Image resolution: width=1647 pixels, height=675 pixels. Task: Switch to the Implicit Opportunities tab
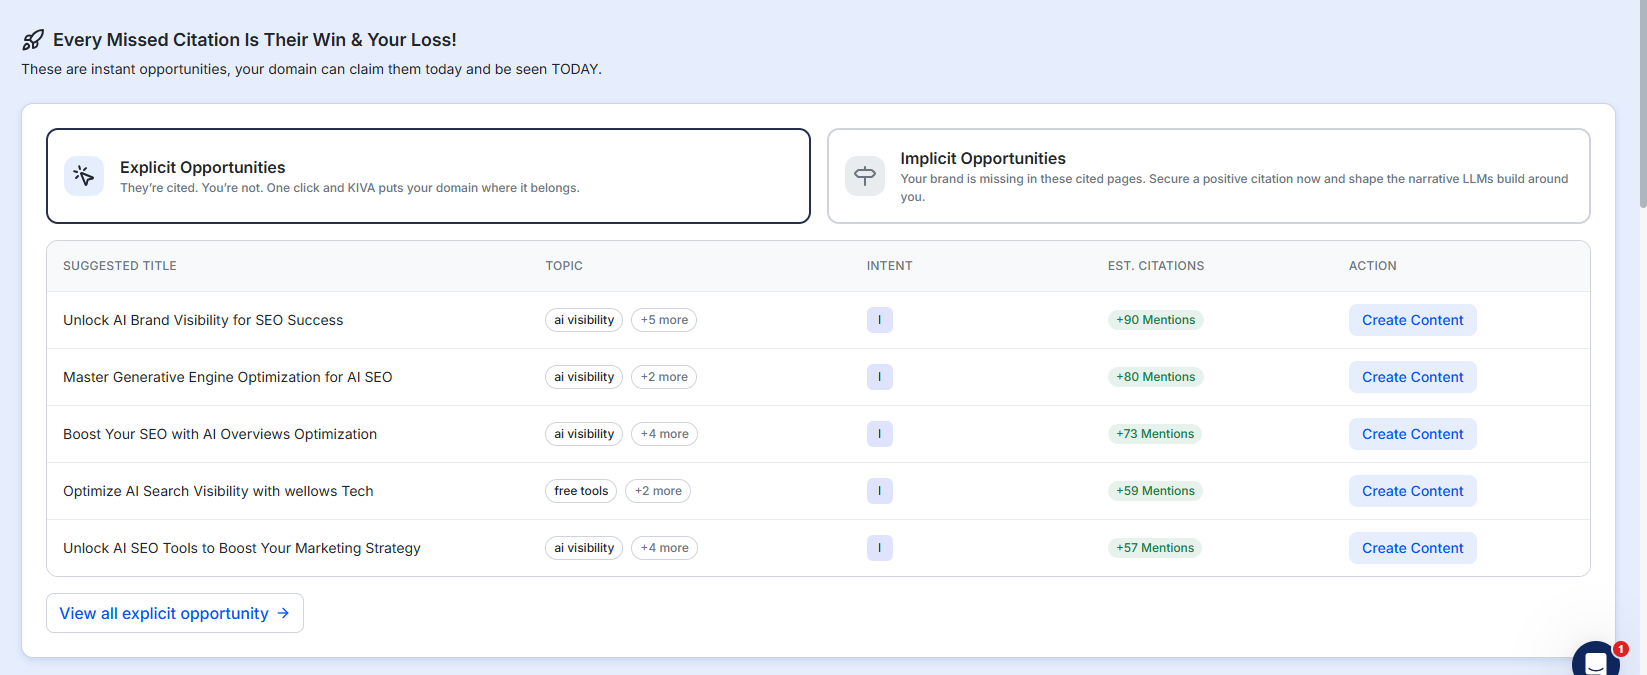tap(1208, 176)
